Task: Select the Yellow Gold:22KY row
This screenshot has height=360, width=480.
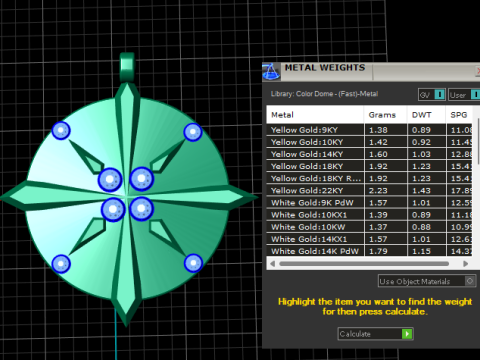Action: click(x=369, y=191)
